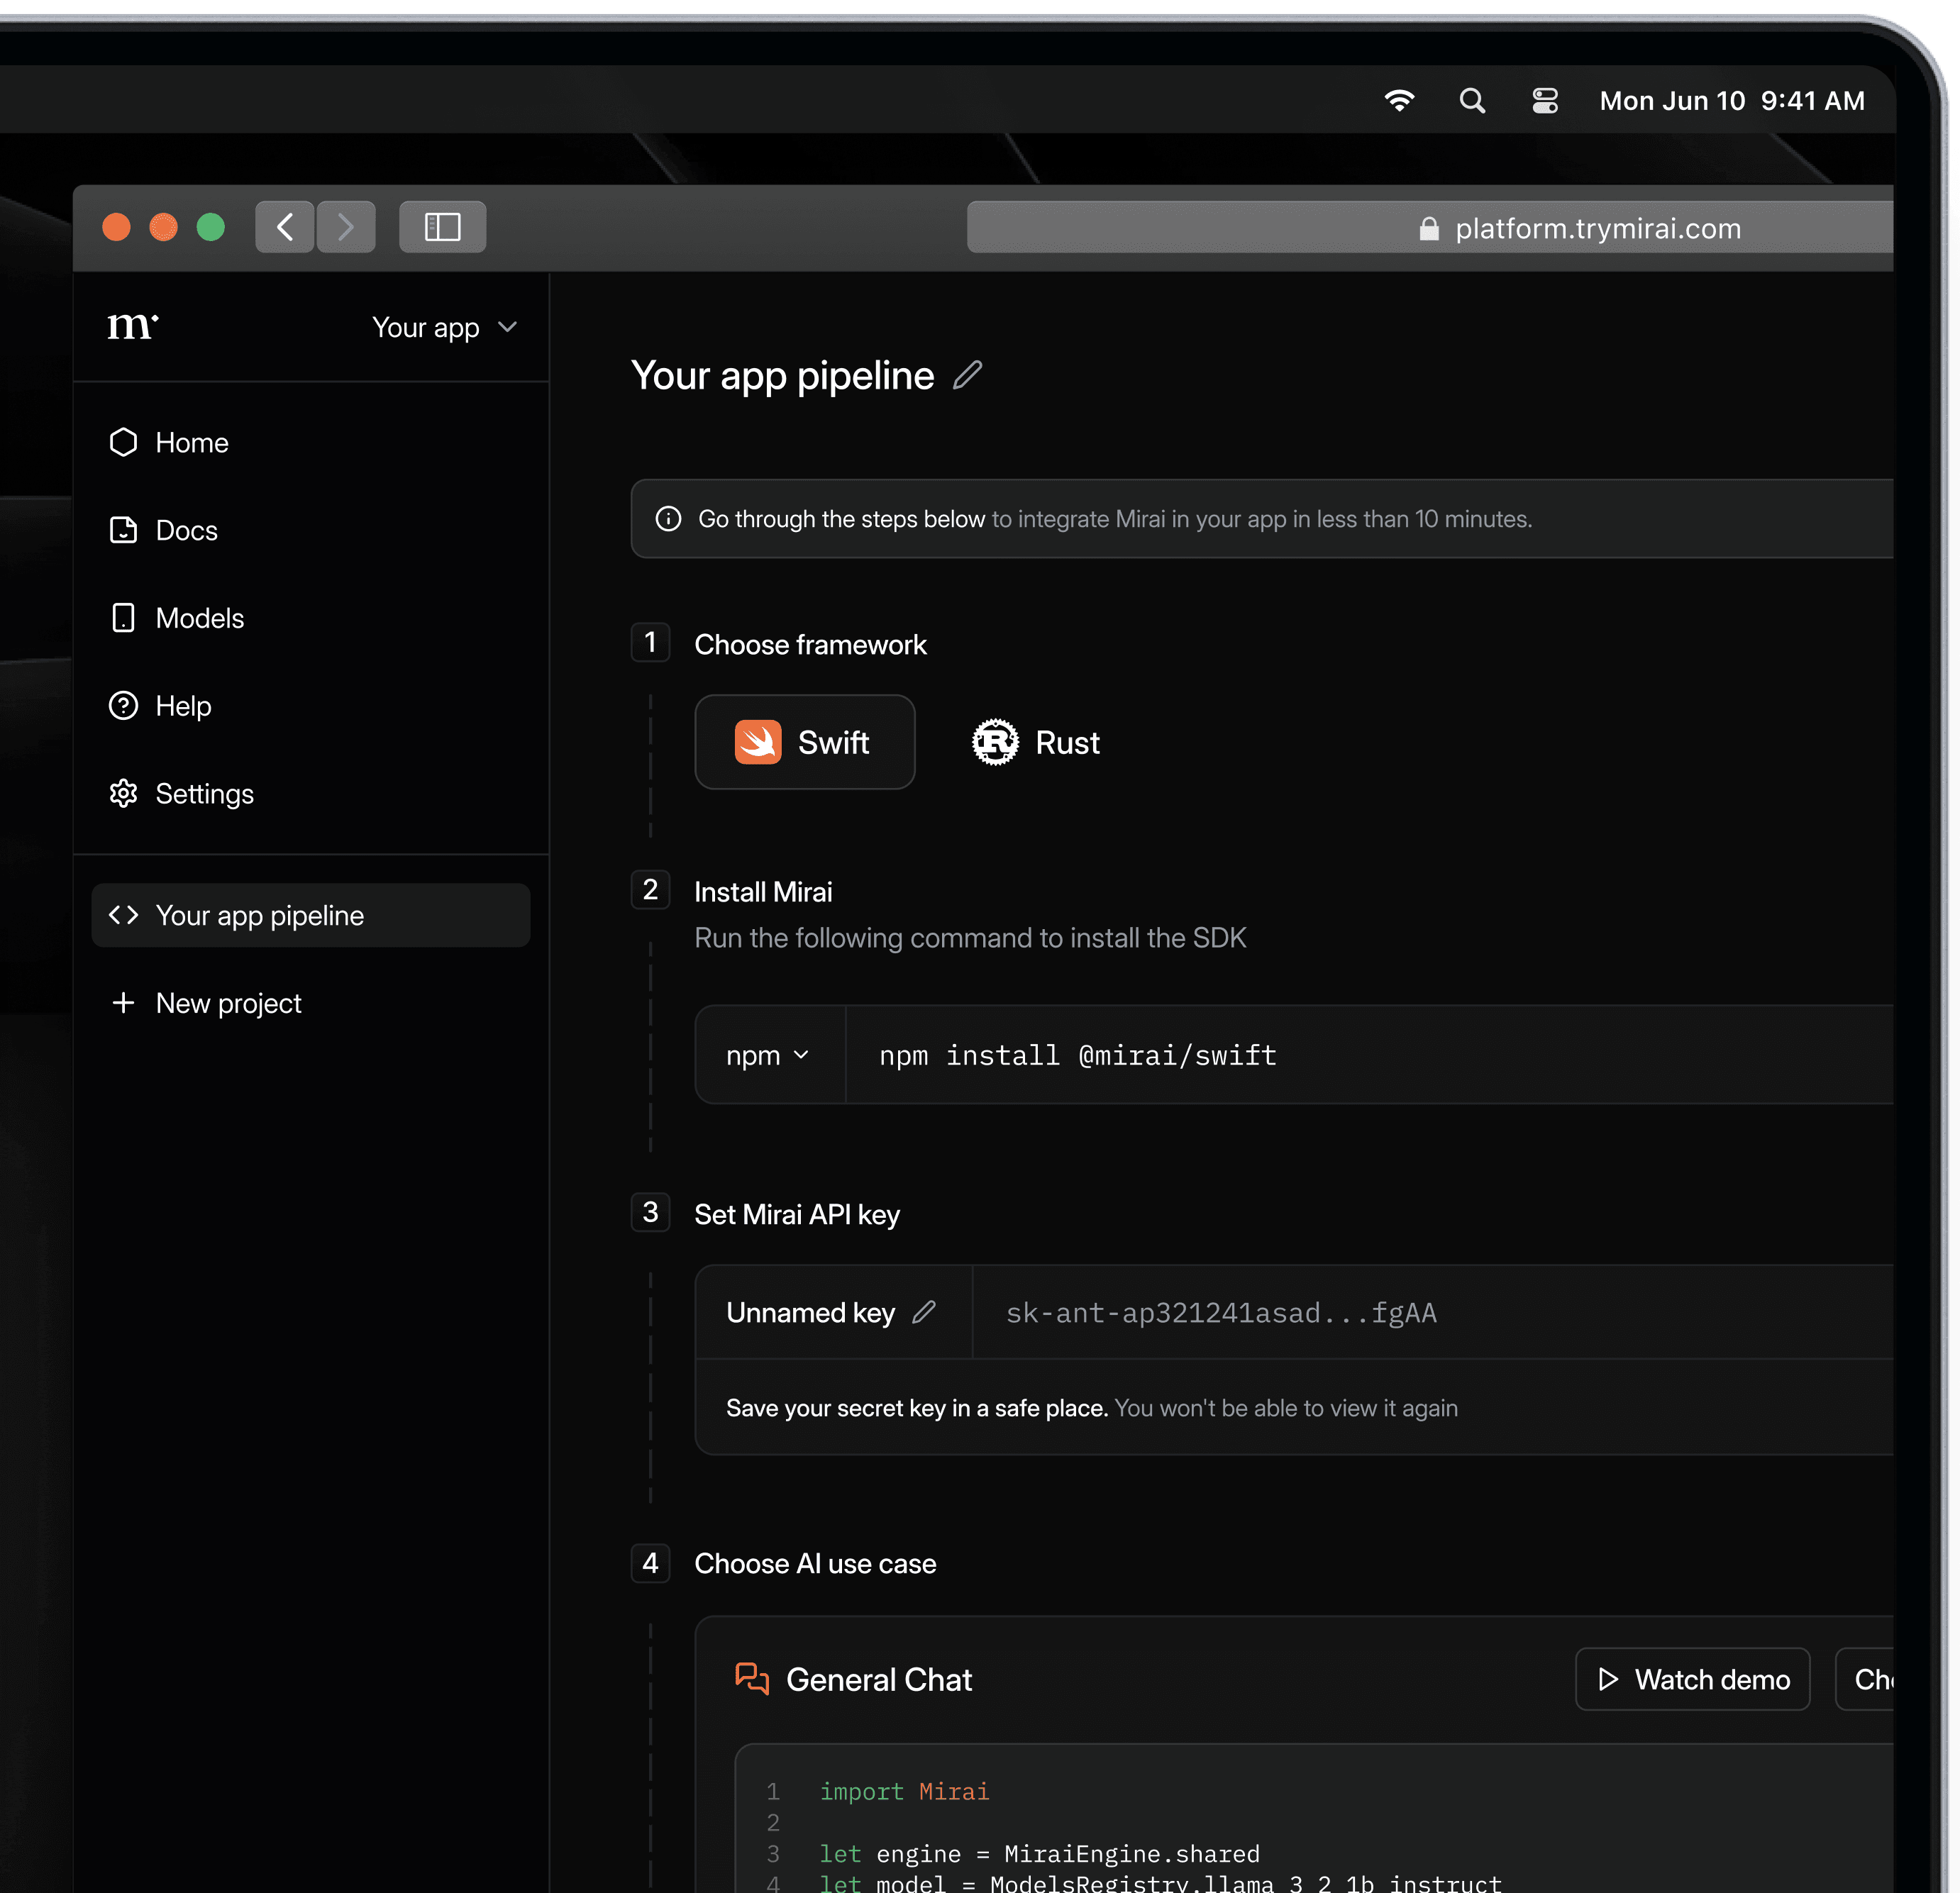Create a New project
Viewport: 1960px width, 1893px height.
(228, 1003)
